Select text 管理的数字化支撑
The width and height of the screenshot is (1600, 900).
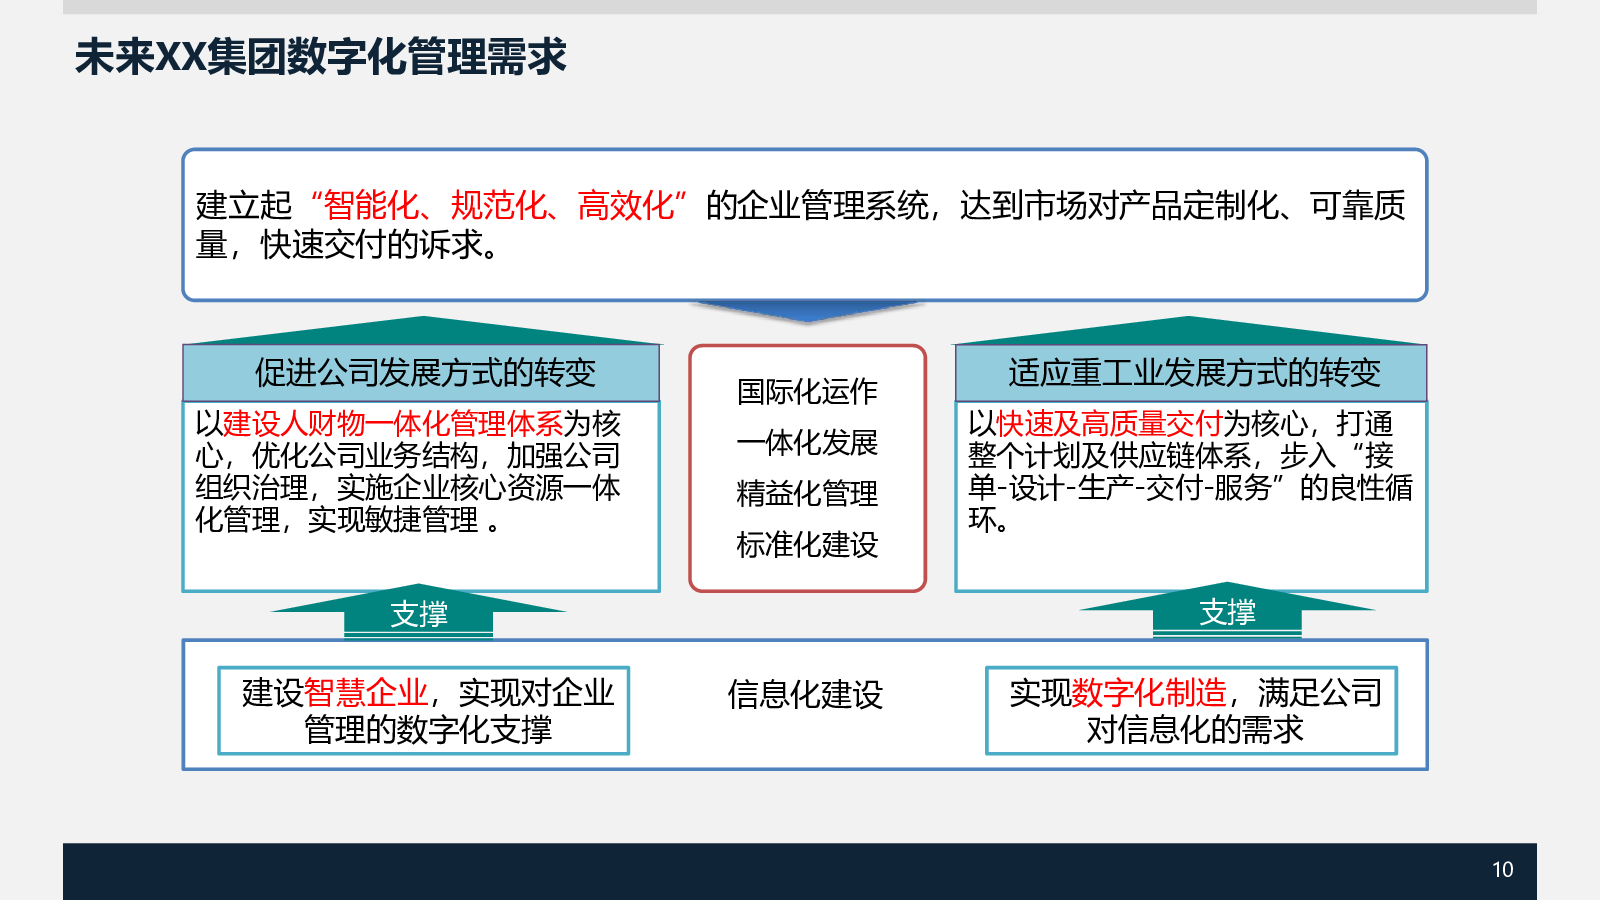[427, 730]
